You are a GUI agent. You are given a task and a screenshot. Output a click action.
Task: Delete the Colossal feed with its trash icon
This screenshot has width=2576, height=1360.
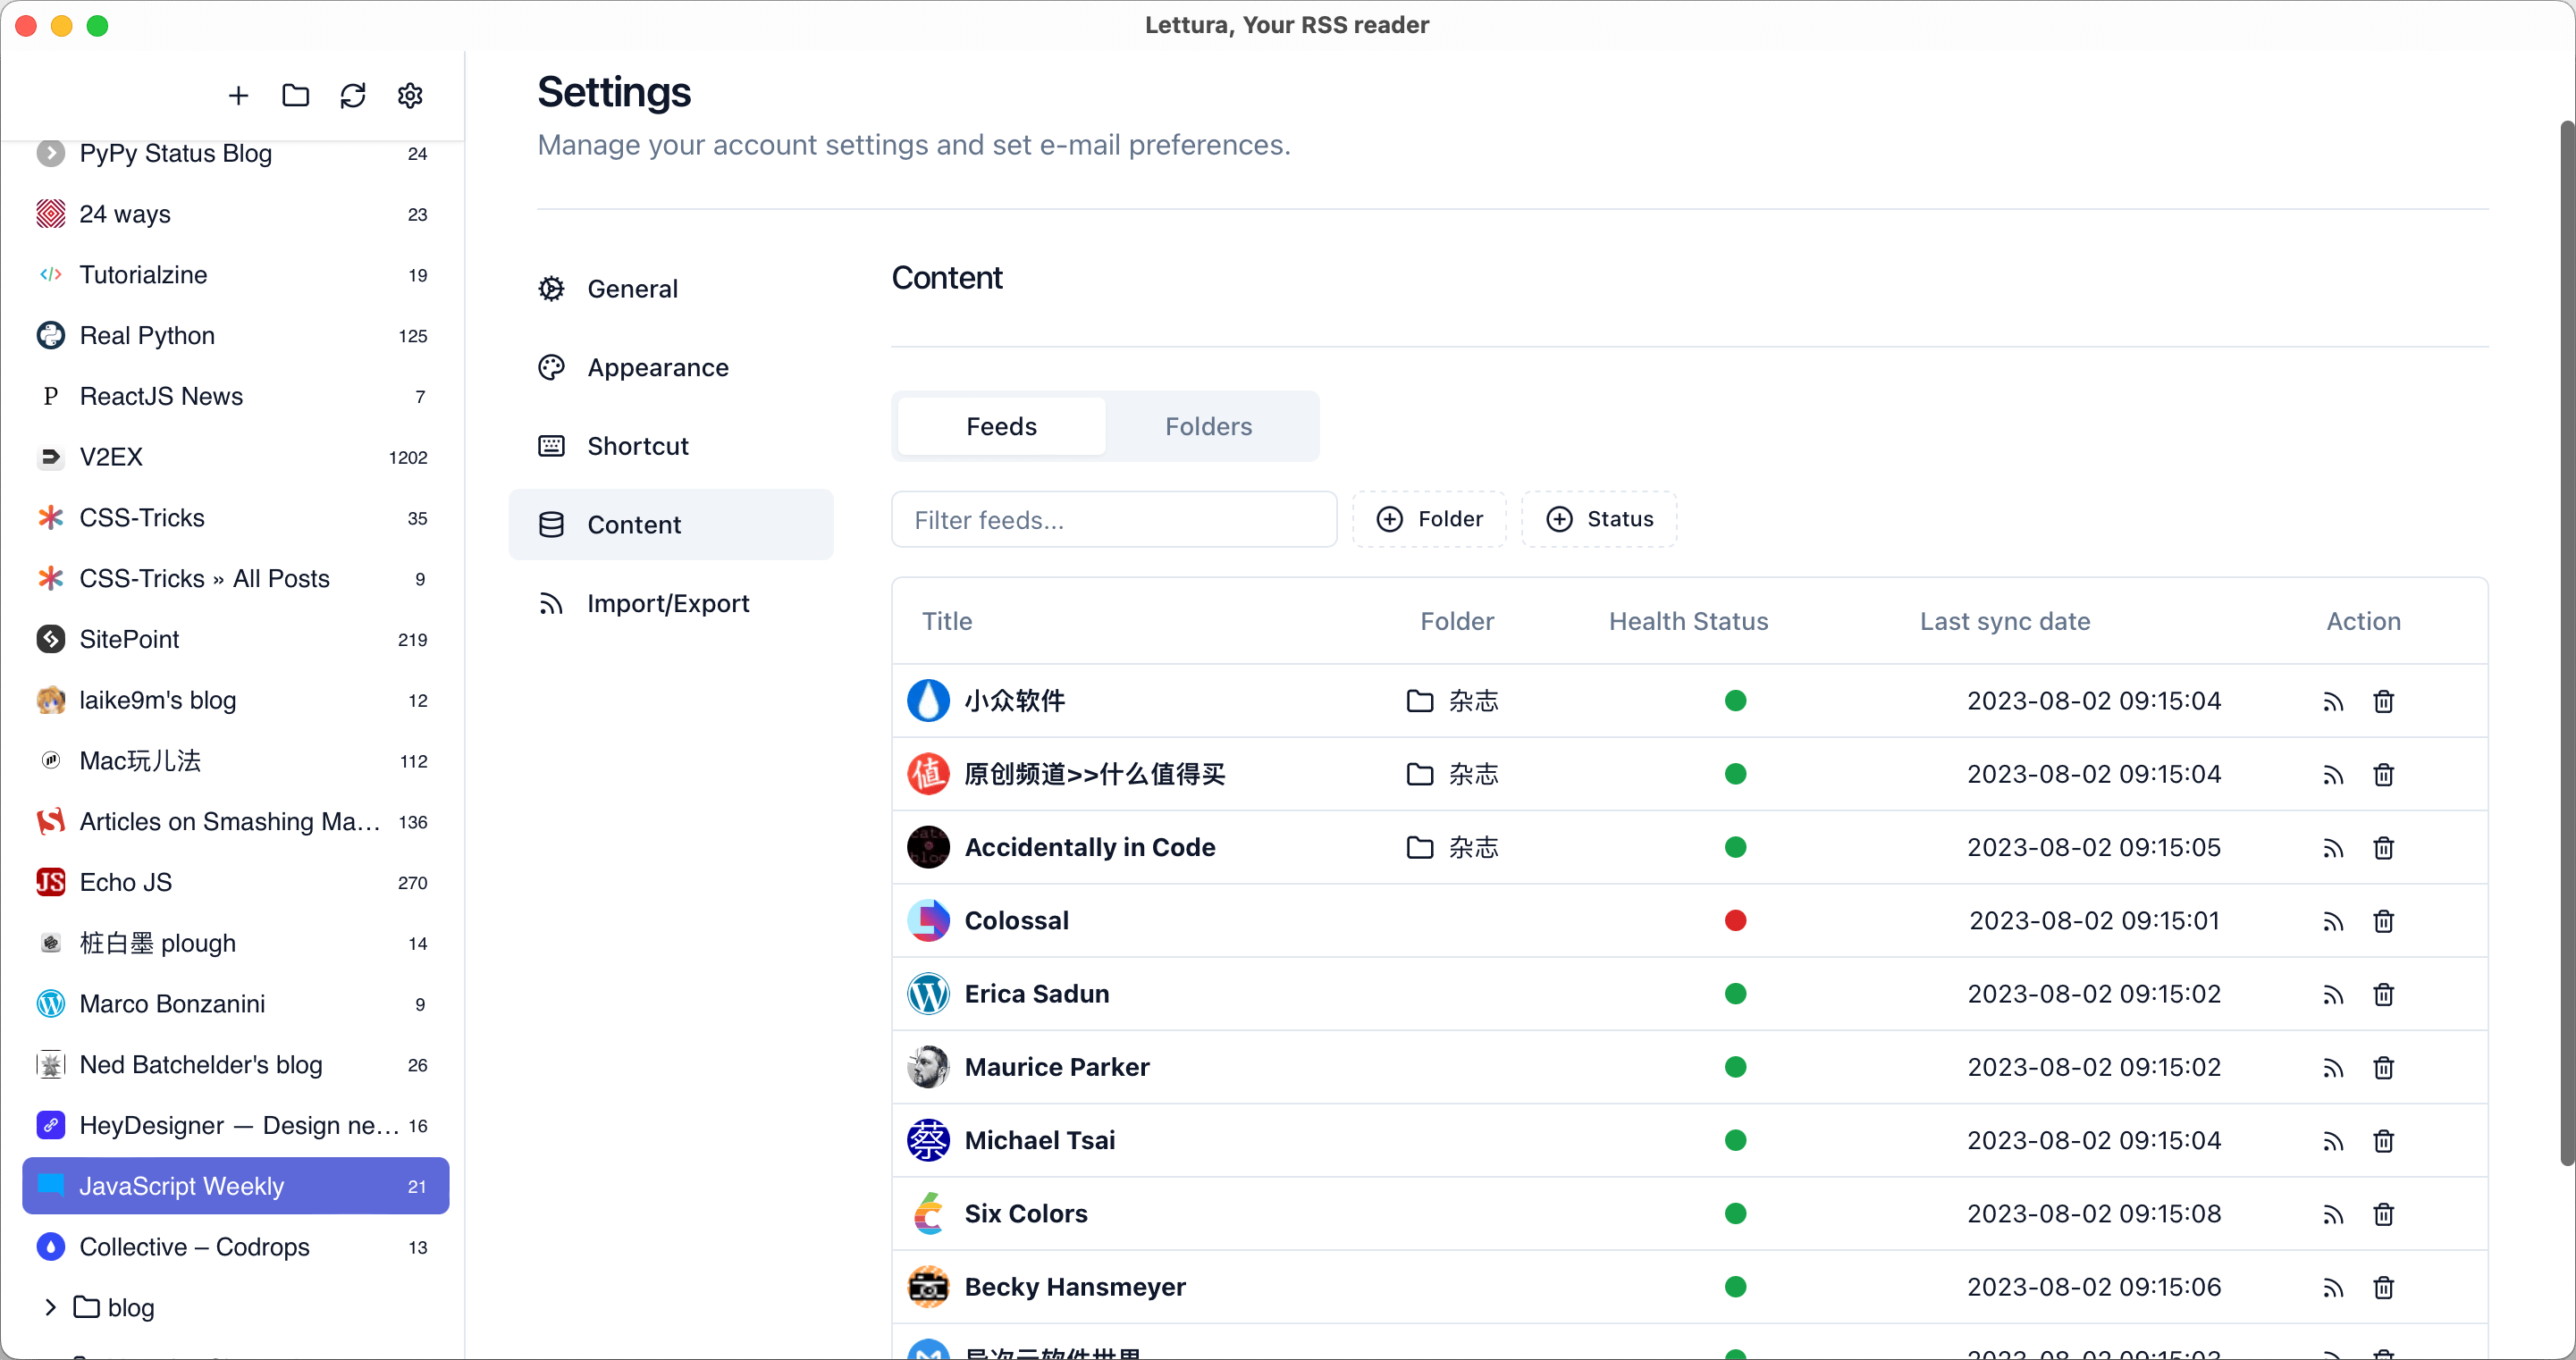(2383, 921)
